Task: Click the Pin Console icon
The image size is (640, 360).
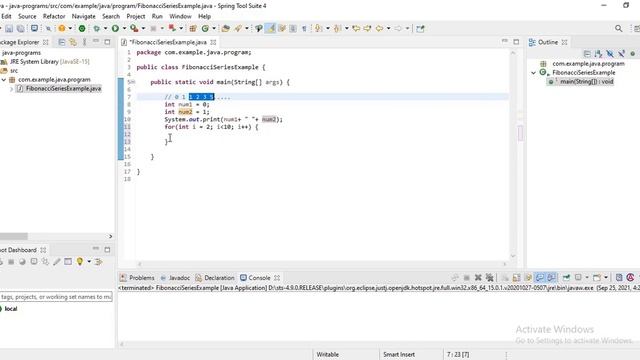Action: pos(566,278)
